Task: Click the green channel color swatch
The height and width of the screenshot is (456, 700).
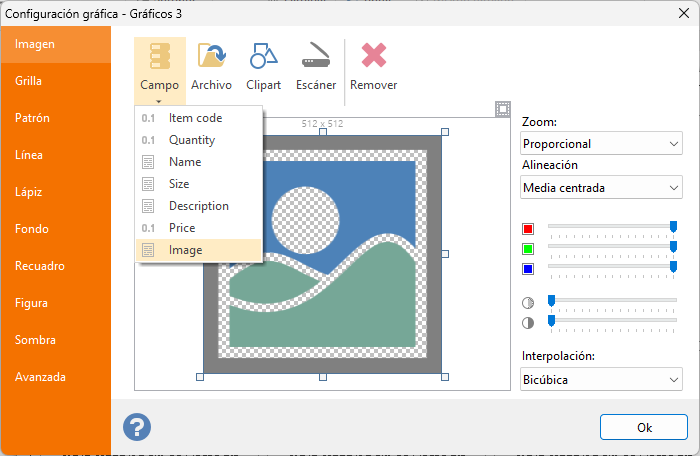Action: point(528,249)
